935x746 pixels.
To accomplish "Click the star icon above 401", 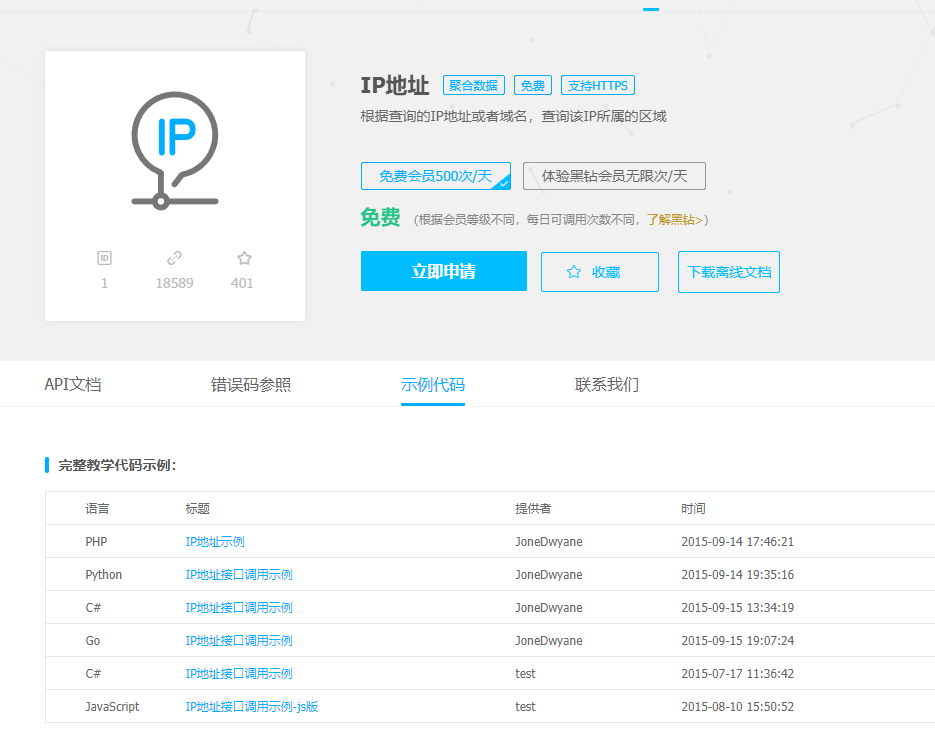I will pyautogui.click(x=244, y=258).
